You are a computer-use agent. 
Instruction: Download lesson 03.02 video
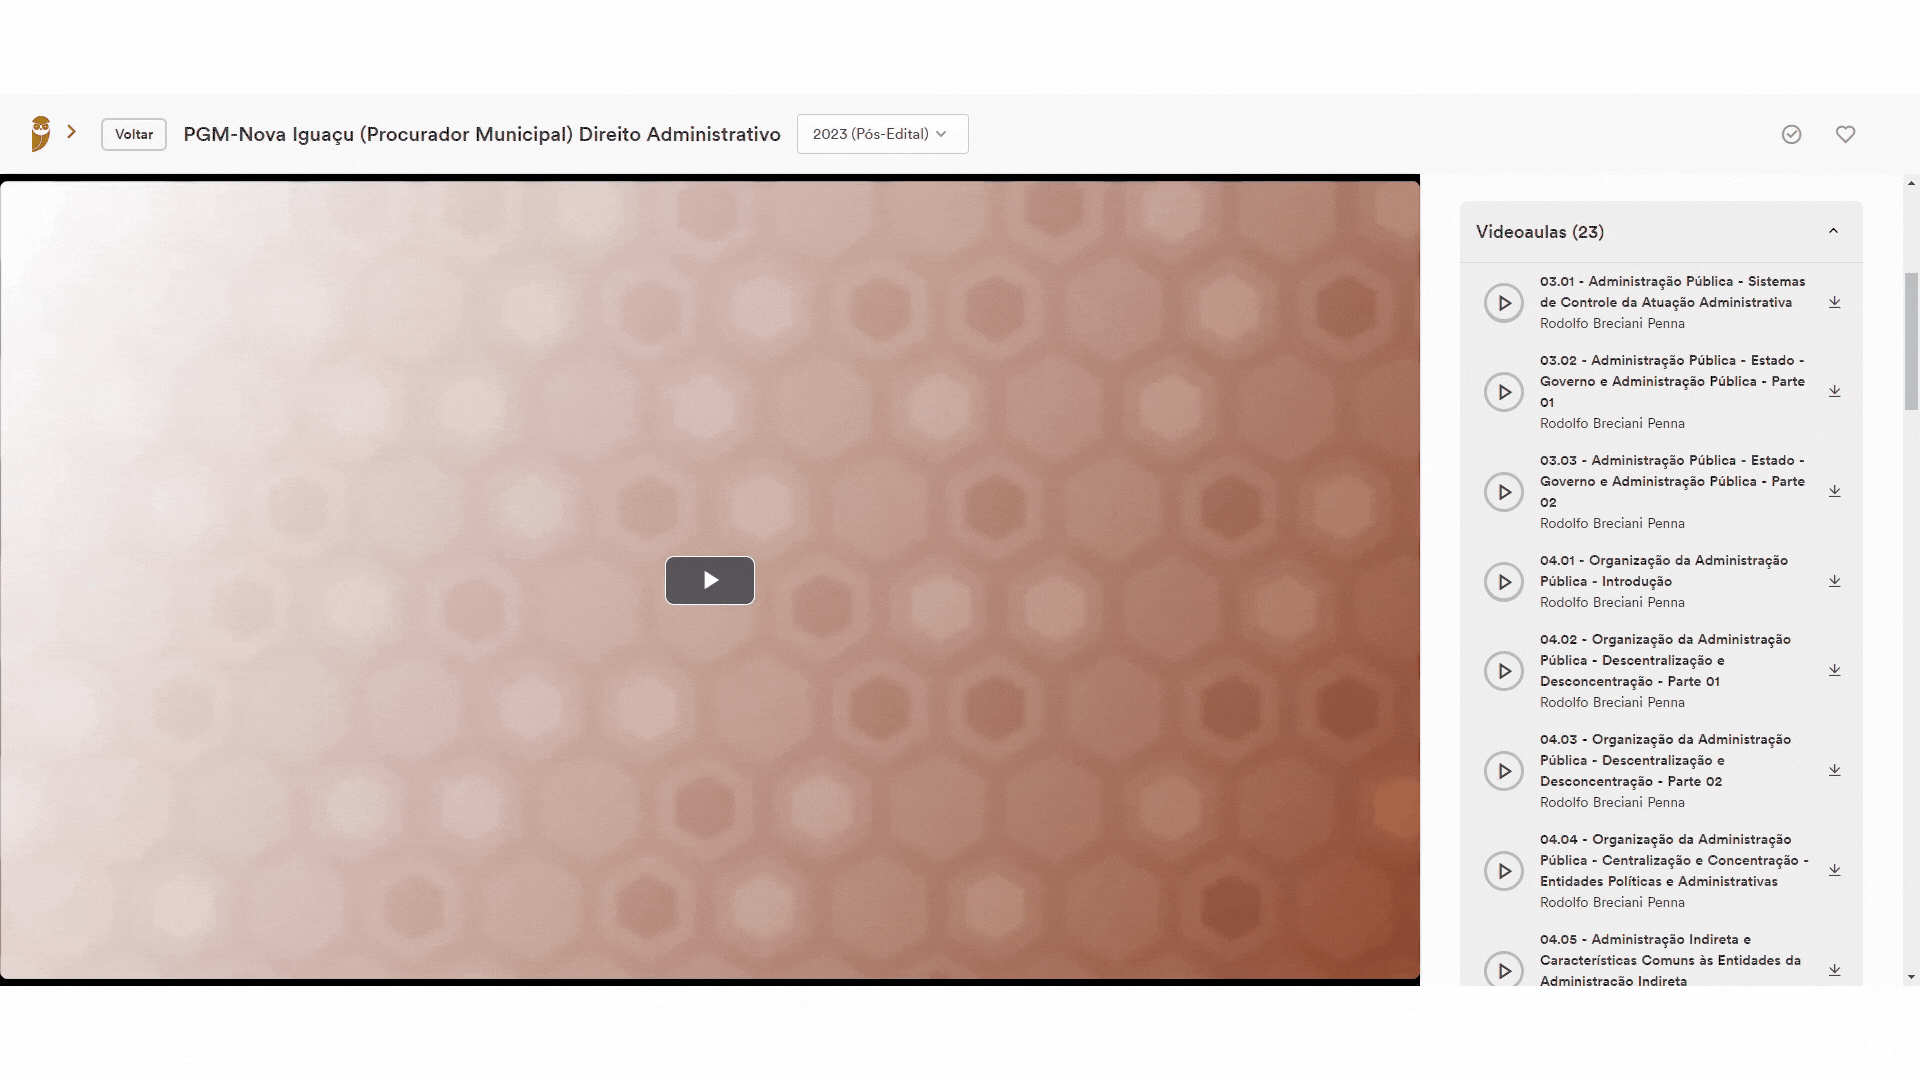point(1835,391)
